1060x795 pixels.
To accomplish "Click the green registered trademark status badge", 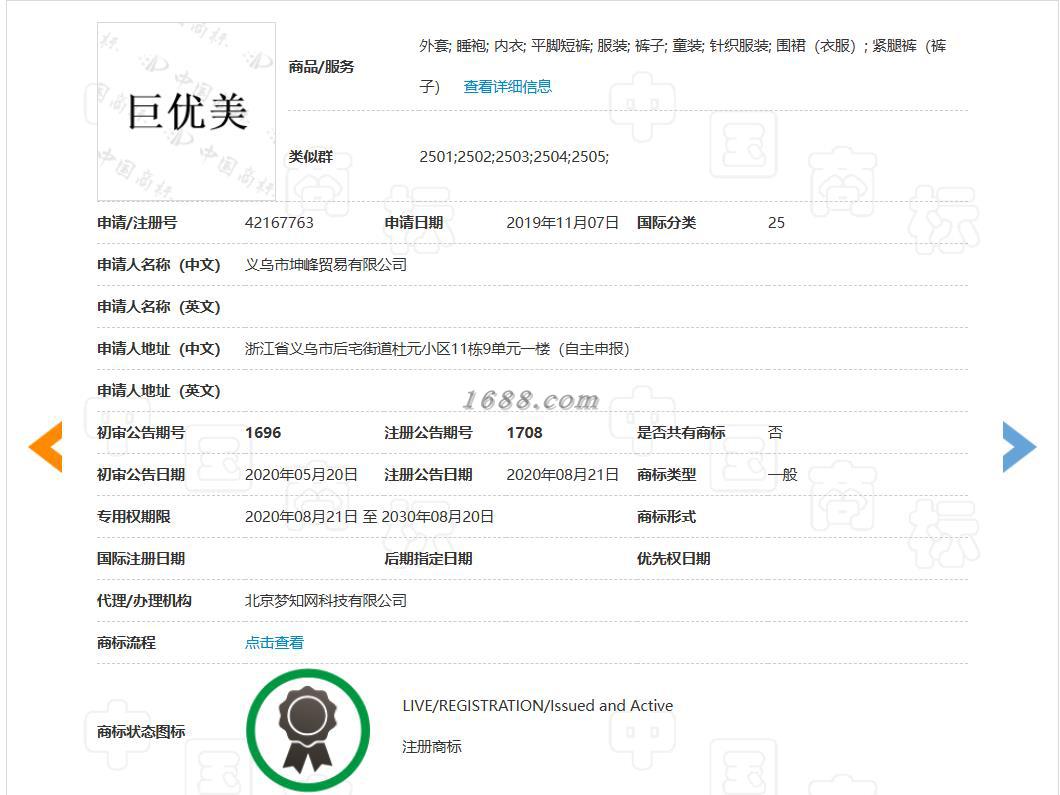I will [x=308, y=730].
